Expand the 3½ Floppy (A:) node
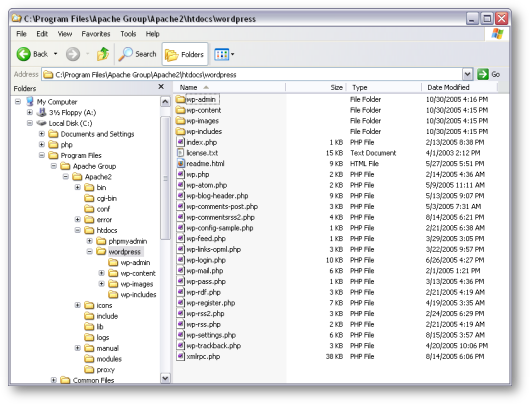The height and width of the screenshot is (404, 530). tap(30, 112)
